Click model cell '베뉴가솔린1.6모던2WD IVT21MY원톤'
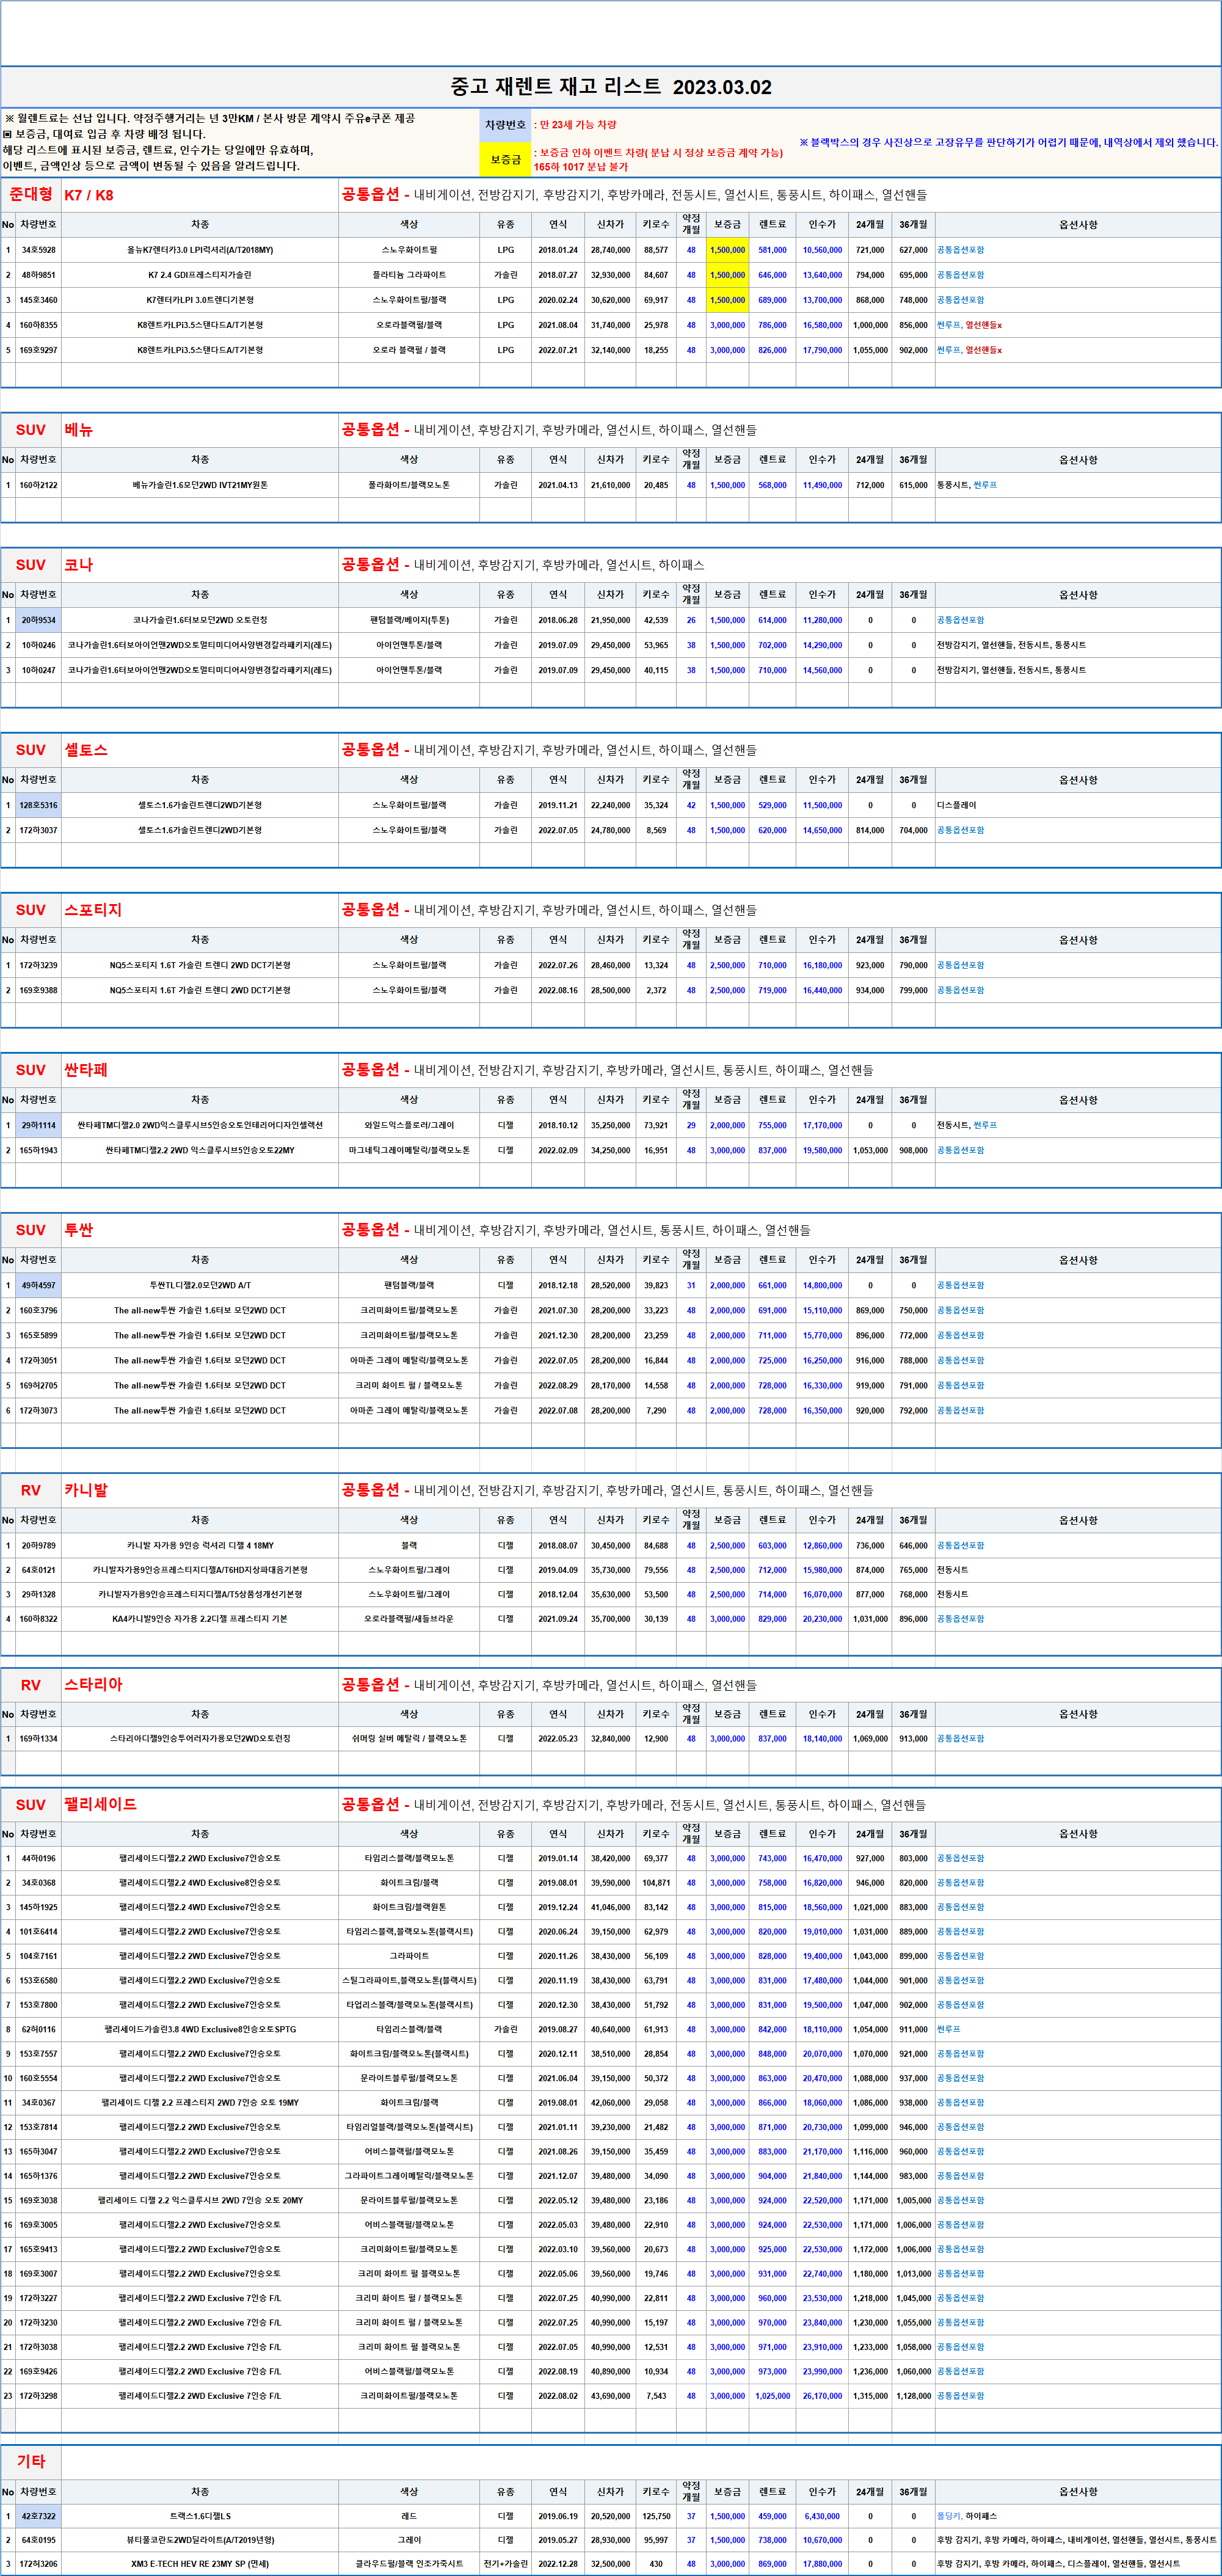This screenshot has height=2576, width=1222. tap(200, 485)
